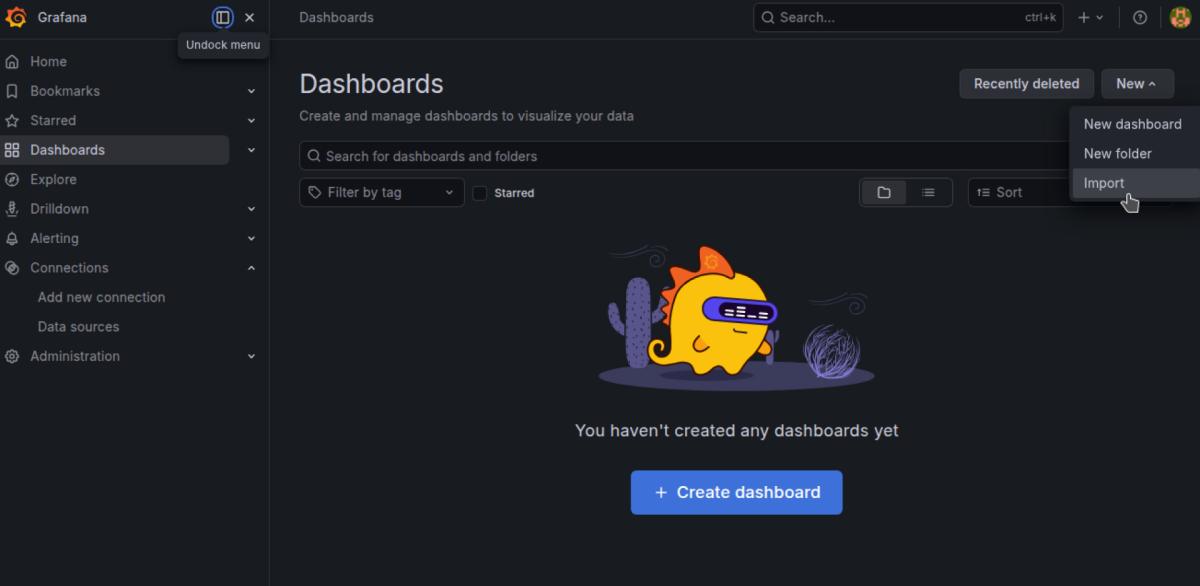Expand the Bookmarks section chevron
The width and height of the screenshot is (1200, 586).
[251, 91]
